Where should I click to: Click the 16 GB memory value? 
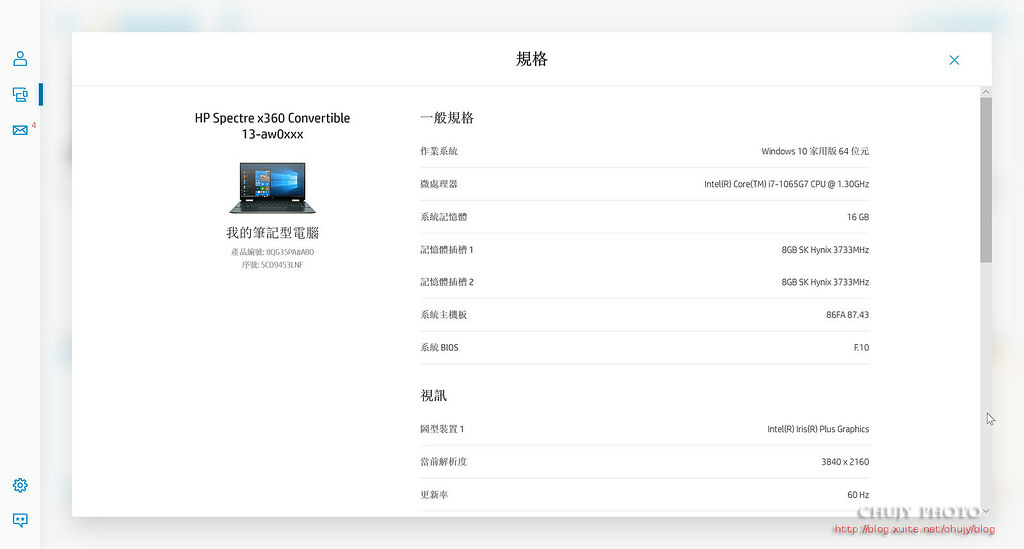[858, 217]
